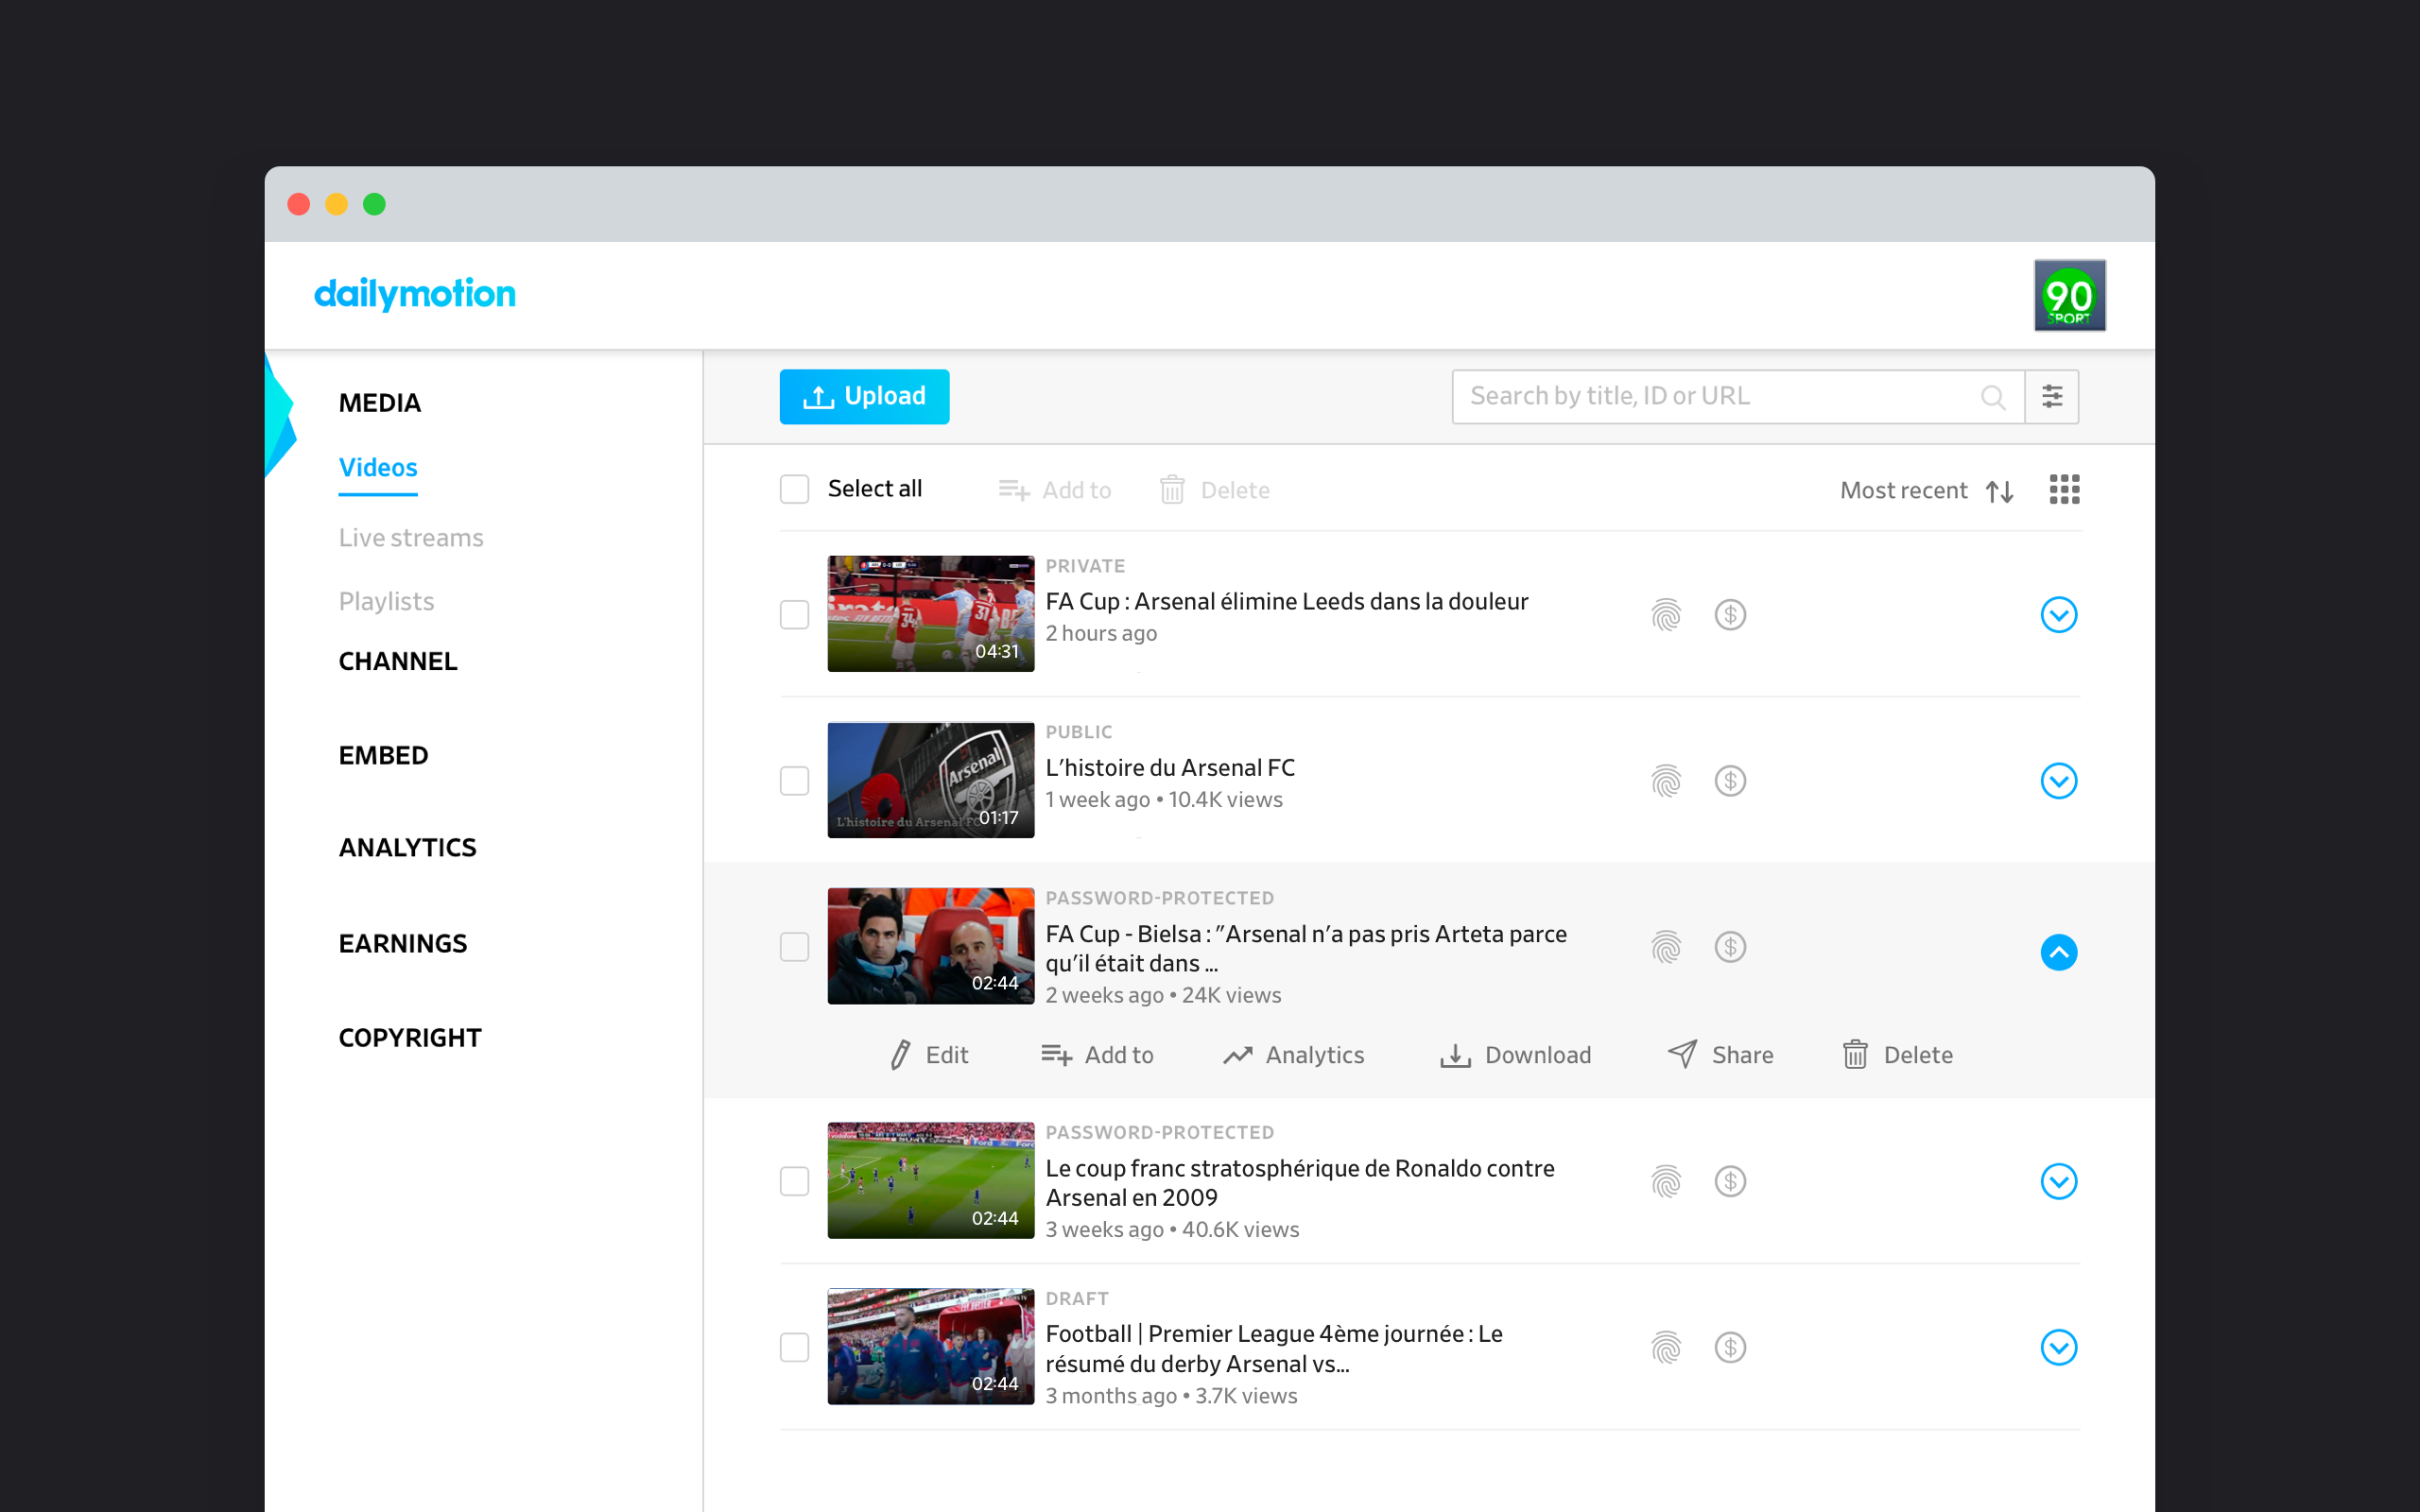Open the 90 Sport account avatar
This screenshot has height=1512, width=2420.
(2069, 295)
